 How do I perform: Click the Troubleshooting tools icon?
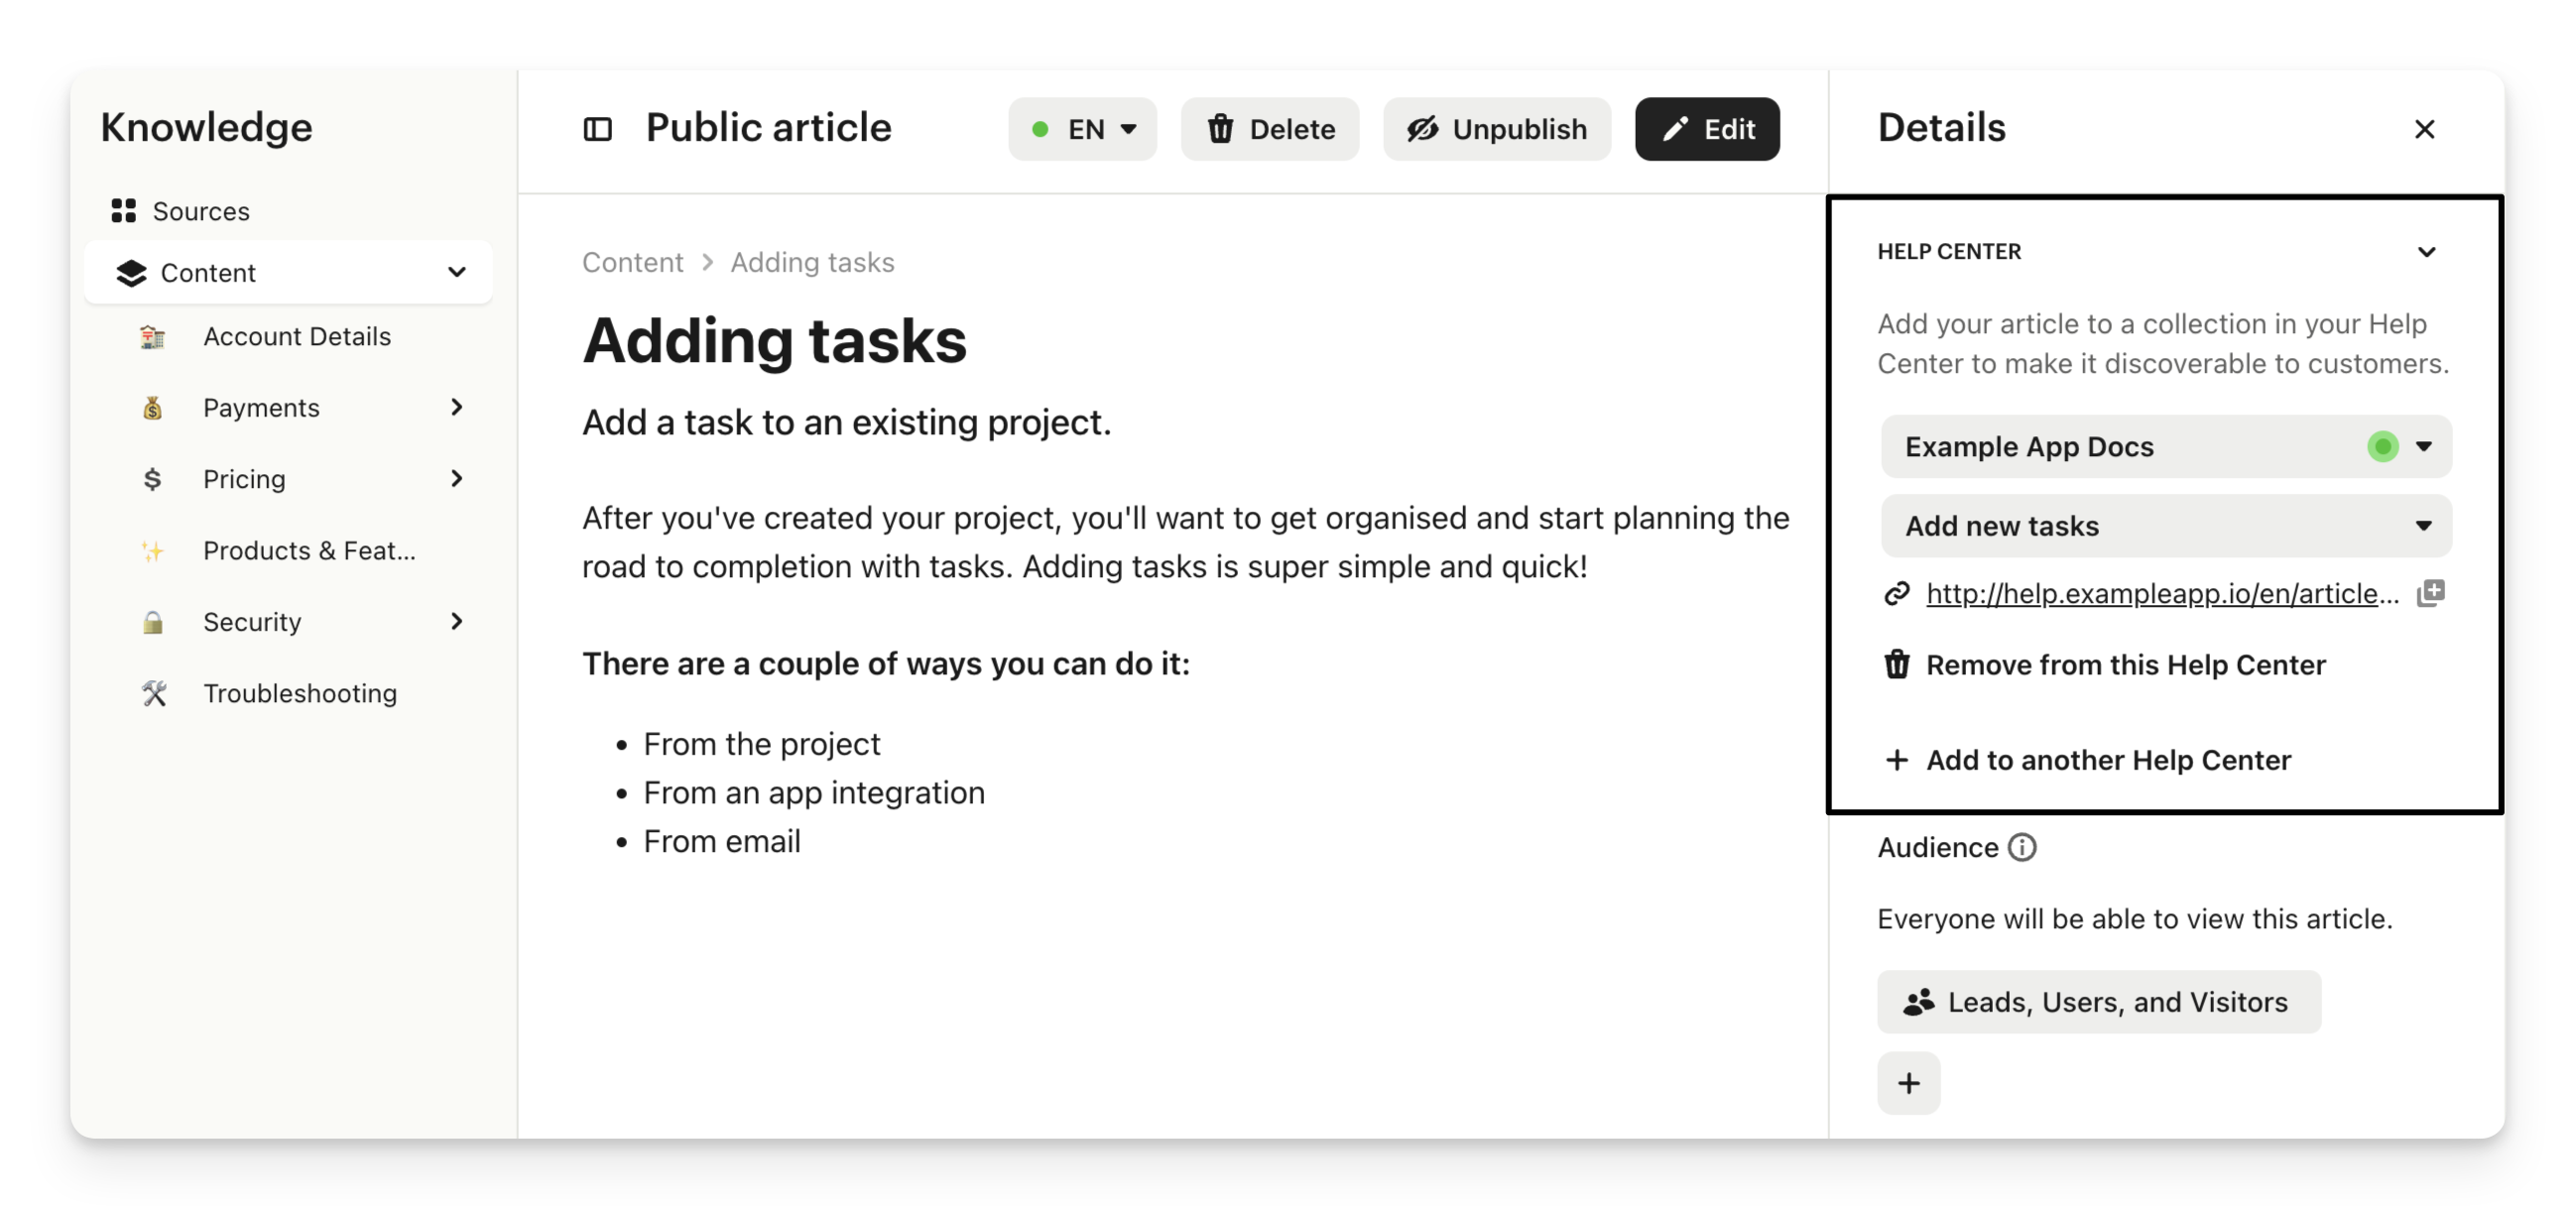pos(153,693)
